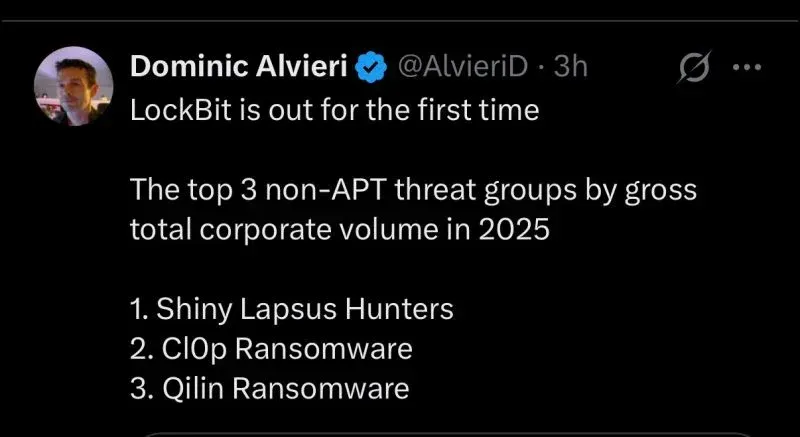
Task: Click the 3h post timestamp
Action: tap(569, 68)
